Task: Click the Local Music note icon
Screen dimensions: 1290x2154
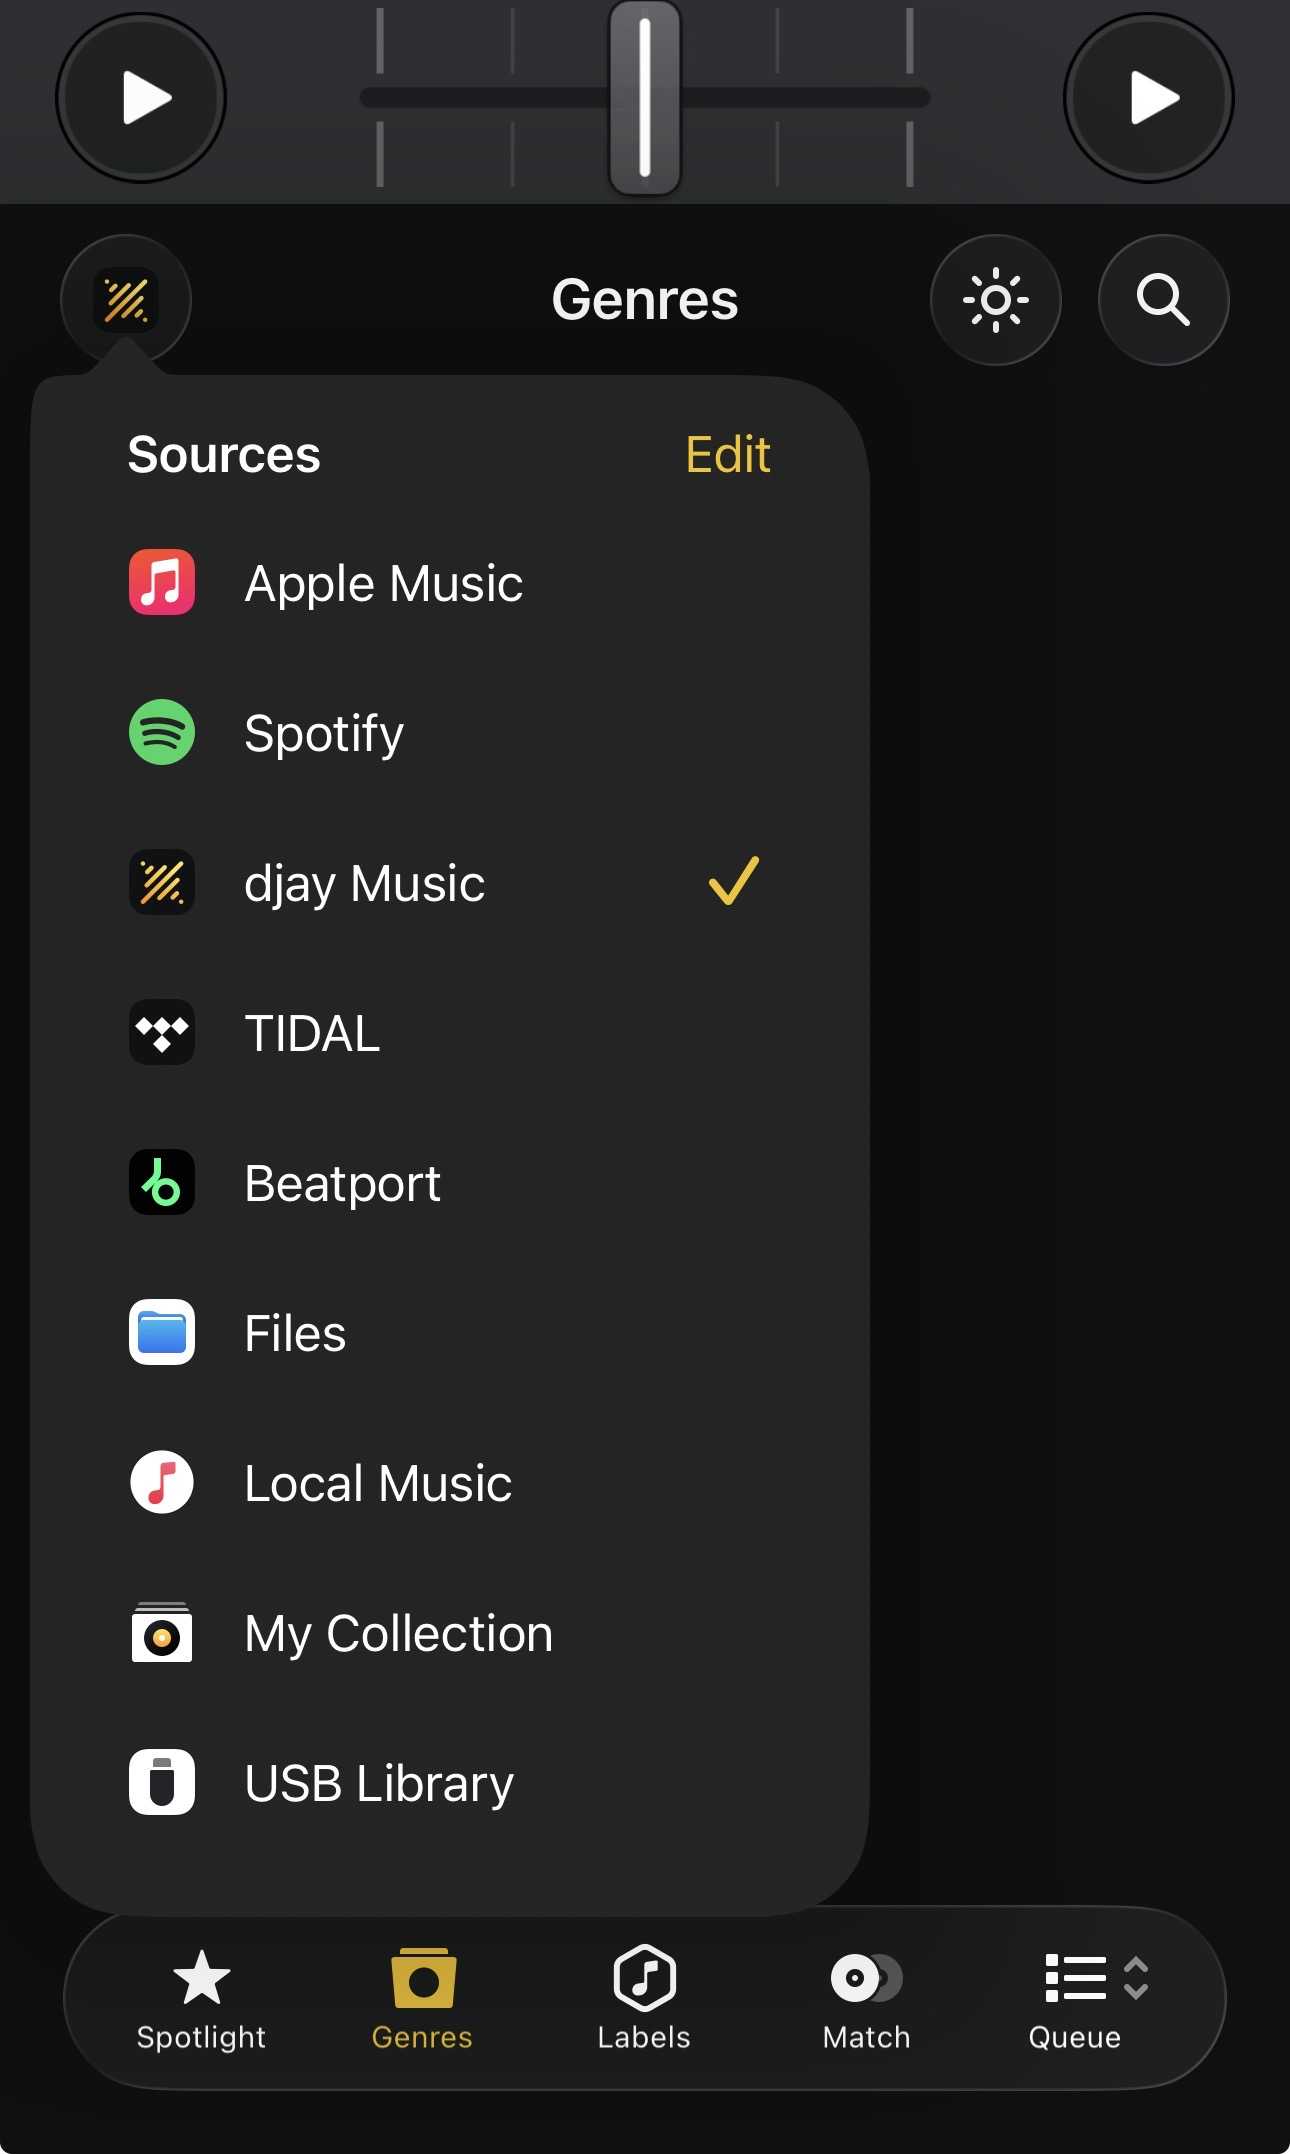Action: 162,1482
